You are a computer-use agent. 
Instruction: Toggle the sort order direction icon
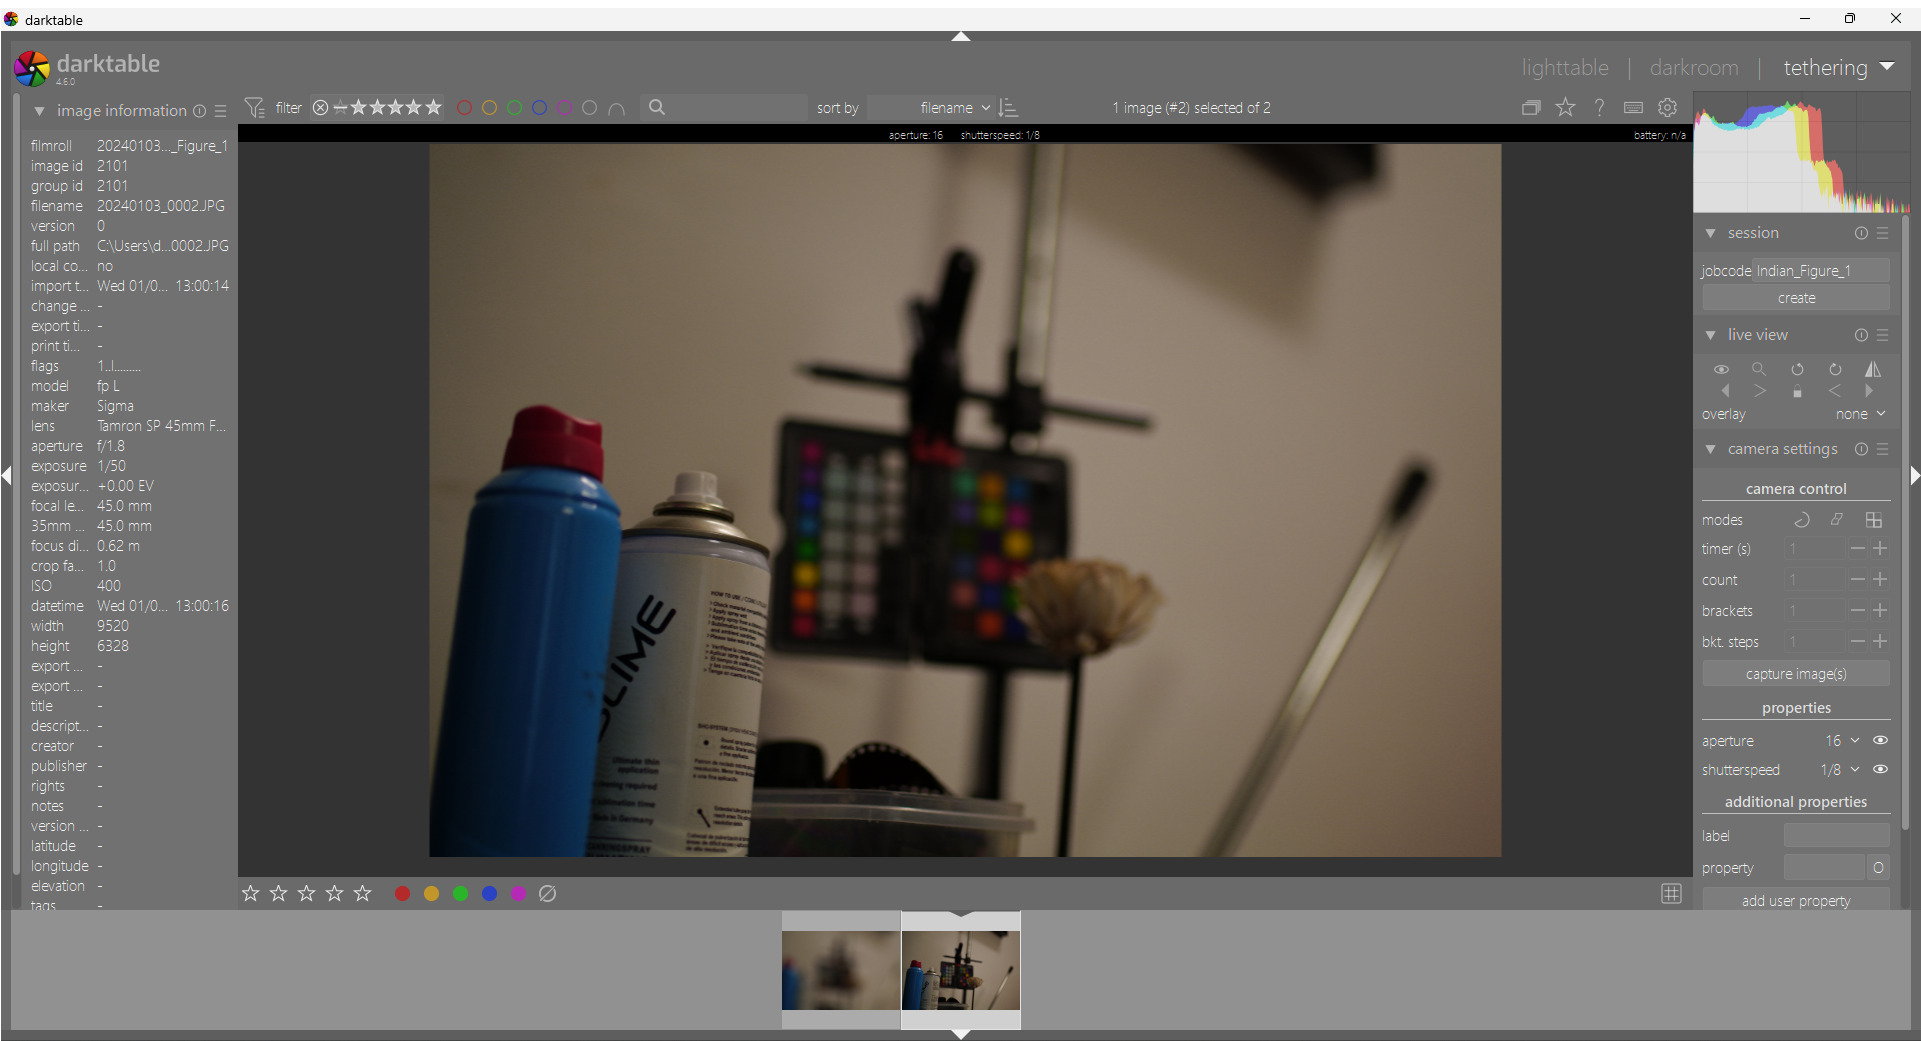(1009, 108)
